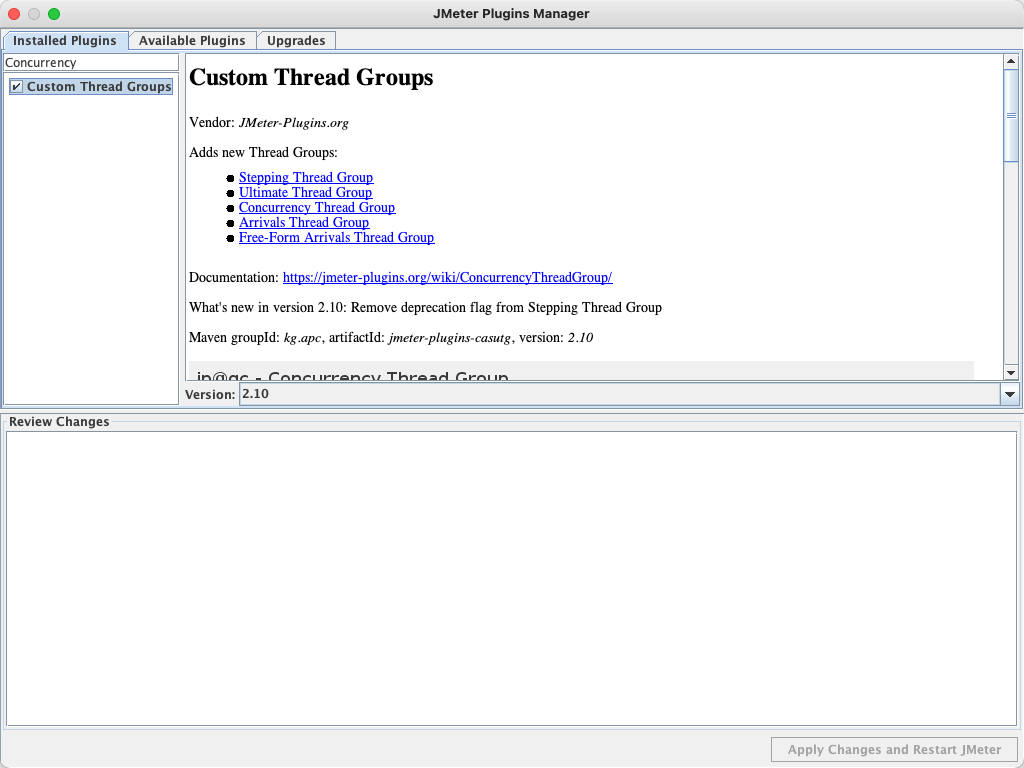Screen dimensions: 1024x768
Task: Click the vendor name JMeter-Plugins.org
Action: 293,123
